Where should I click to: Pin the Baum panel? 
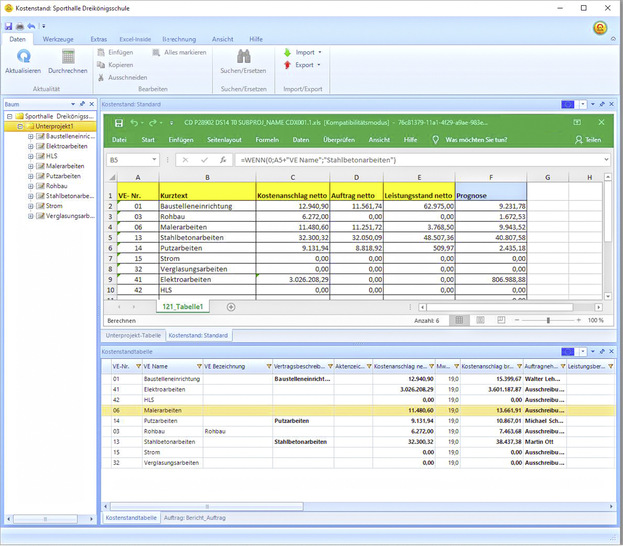coord(81,104)
